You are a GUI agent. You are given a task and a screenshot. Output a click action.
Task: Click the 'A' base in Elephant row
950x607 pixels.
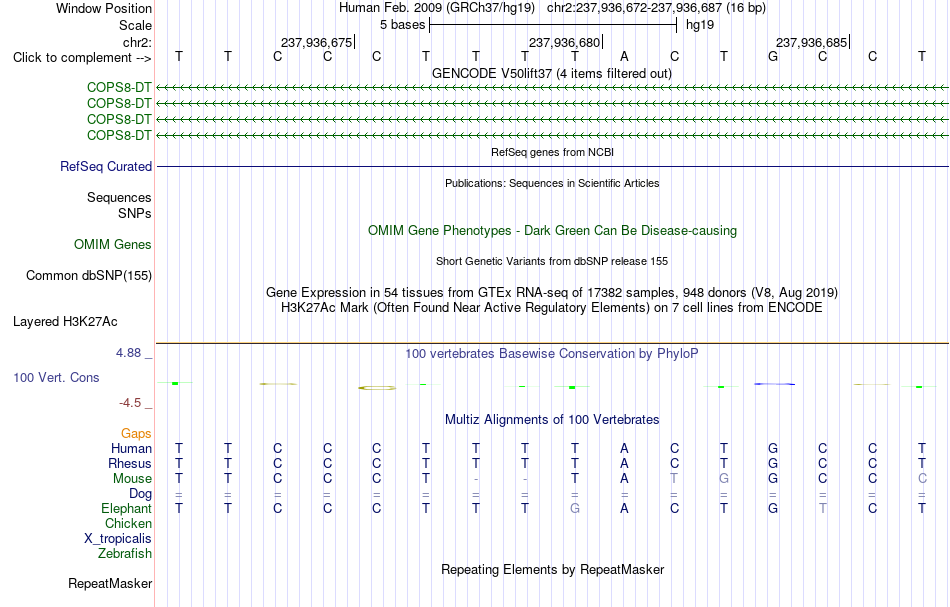click(x=624, y=509)
